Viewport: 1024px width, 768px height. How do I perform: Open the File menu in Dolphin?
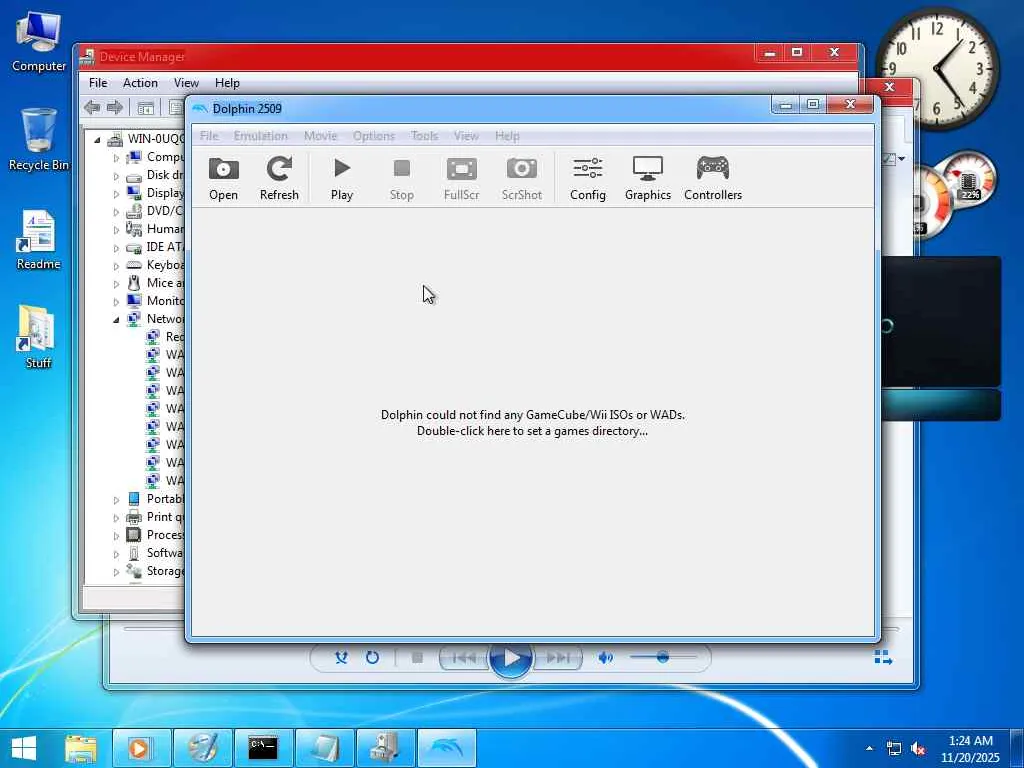[x=209, y=136]
